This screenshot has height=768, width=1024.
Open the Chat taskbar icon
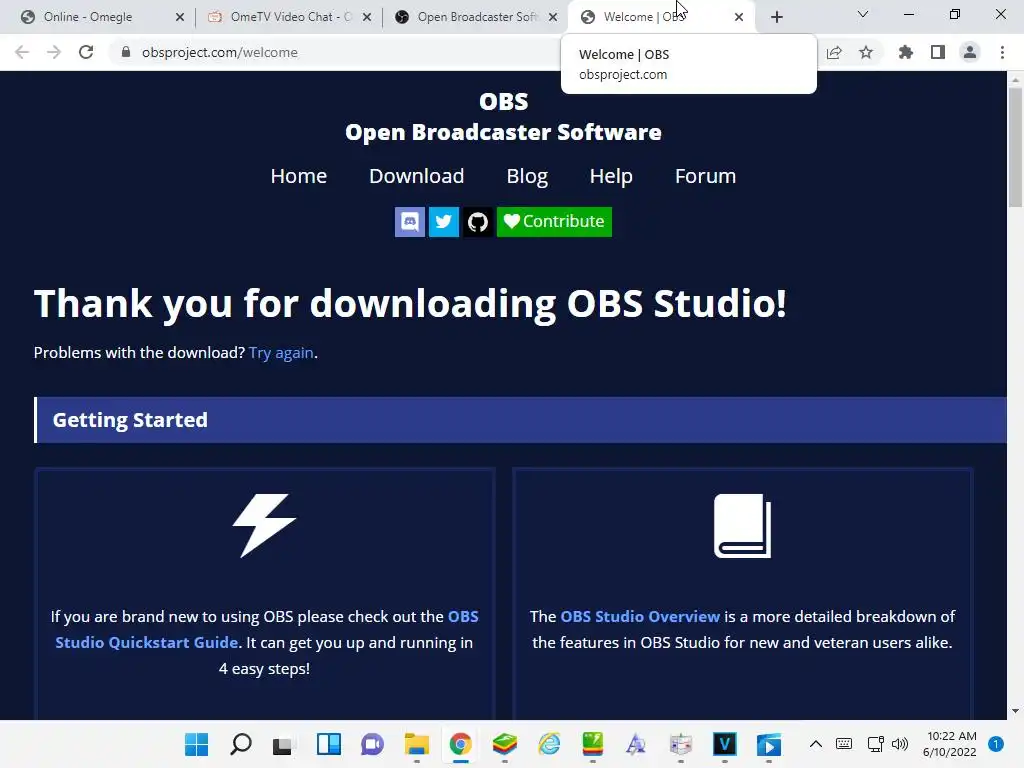pyautogui.click(x=372, y=744)
